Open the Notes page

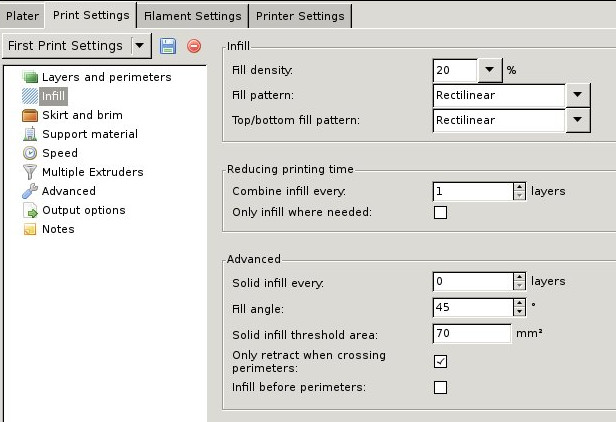[x=57, y=229]
